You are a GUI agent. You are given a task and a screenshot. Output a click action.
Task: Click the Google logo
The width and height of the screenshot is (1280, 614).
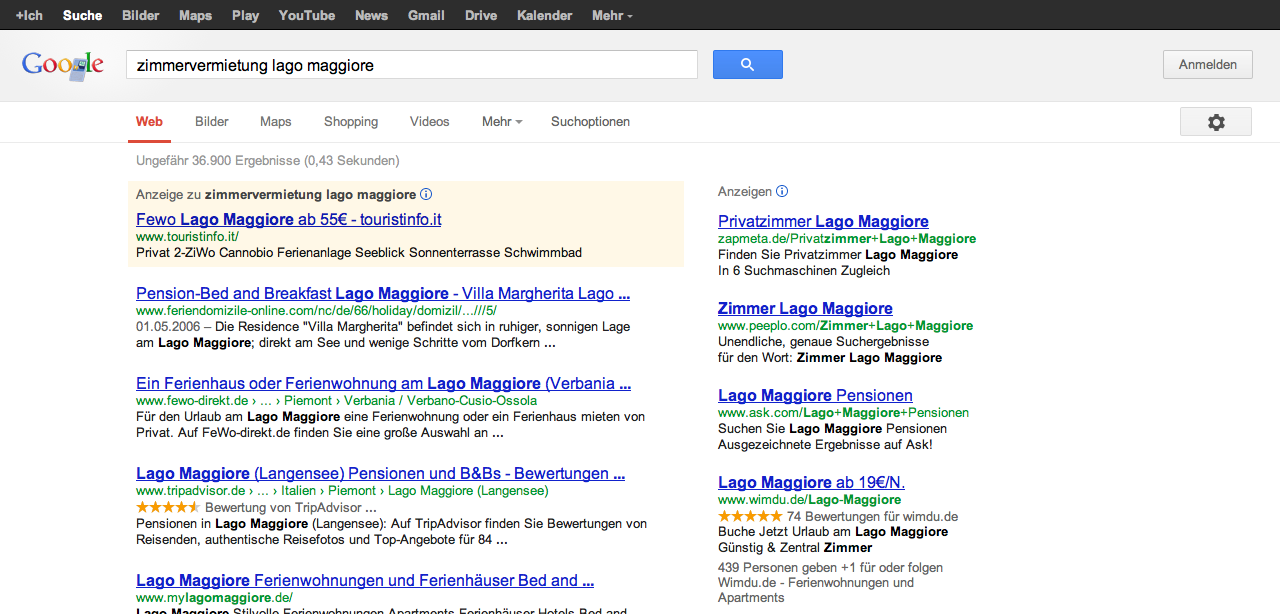pos(63,65)
